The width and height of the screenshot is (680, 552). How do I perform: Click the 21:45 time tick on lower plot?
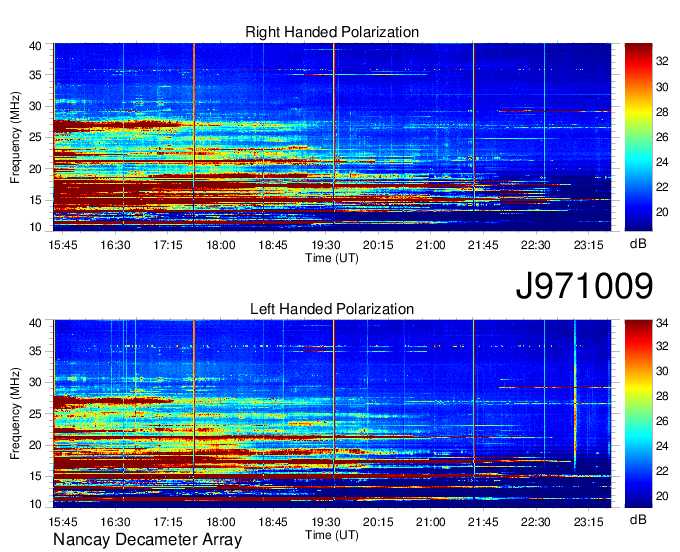click(x=483, y=522)
